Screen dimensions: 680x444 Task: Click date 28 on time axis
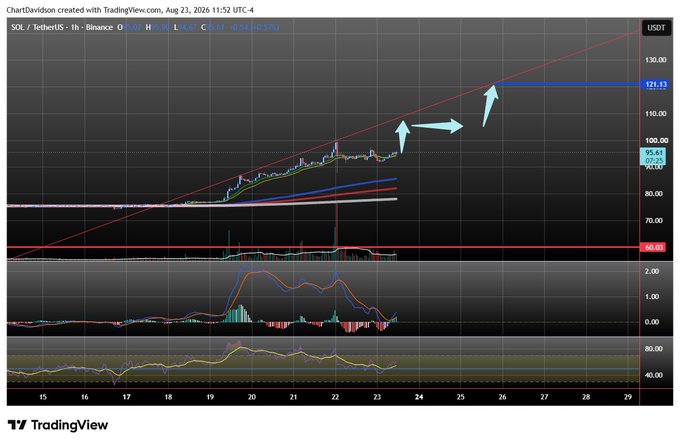pyautogui.click(x=586, y=397)
